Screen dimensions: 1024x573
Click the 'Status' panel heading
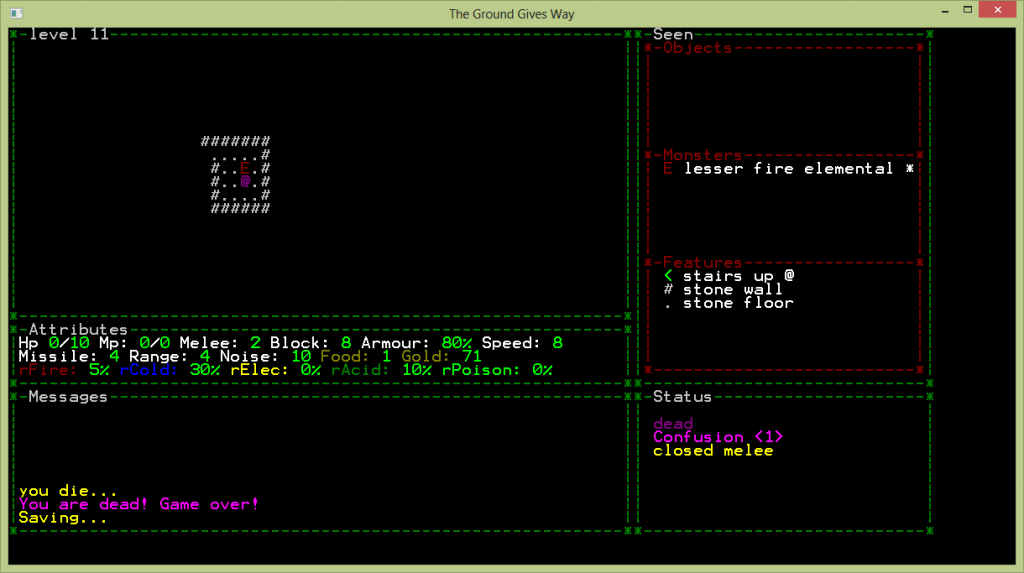pyautogui.click(x=682, y=397)
